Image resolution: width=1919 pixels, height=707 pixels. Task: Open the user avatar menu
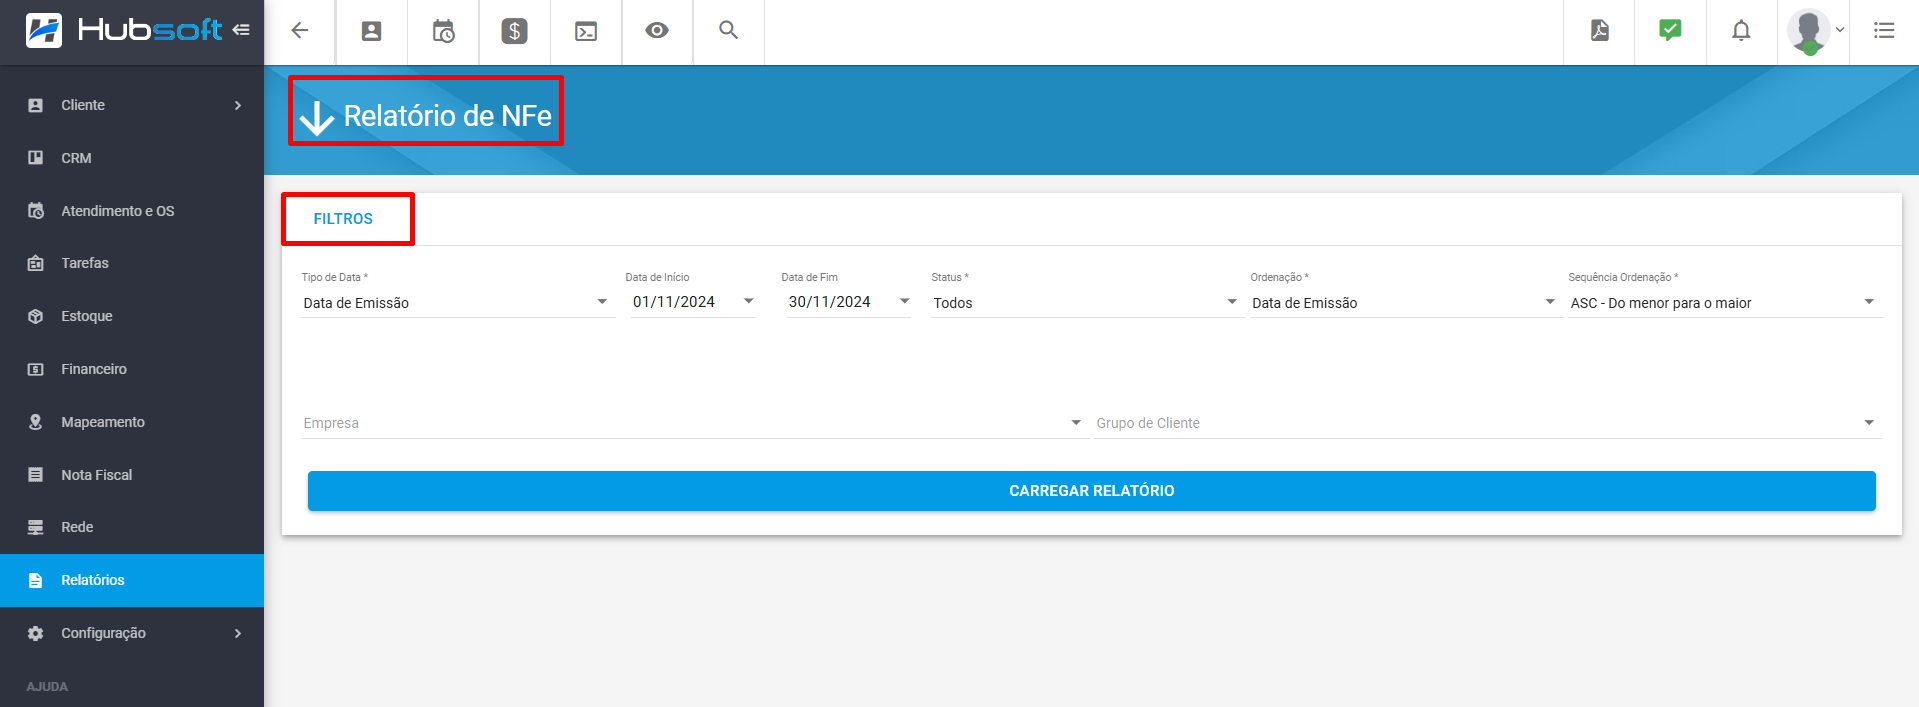(x=1809, y=31)
